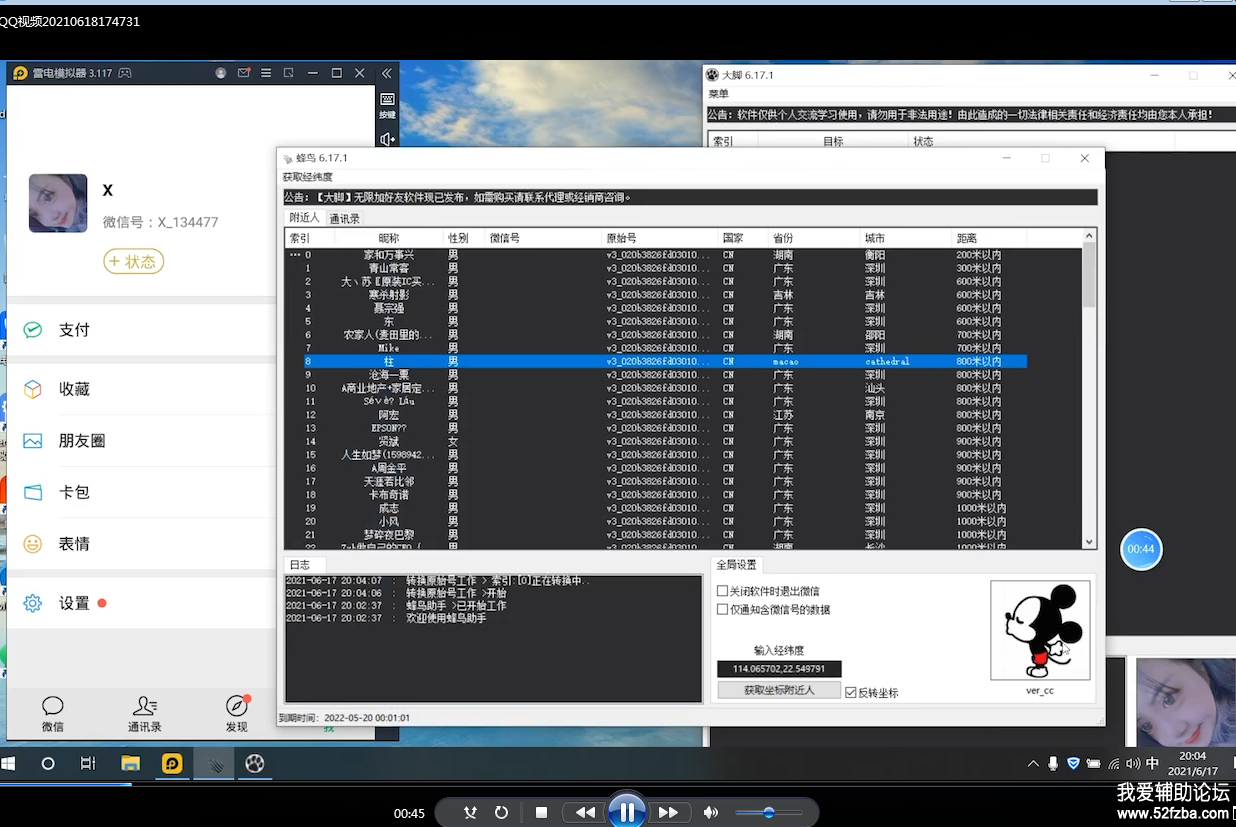The image size is (1236, 827).
Task: Mute the media player volume
Action: [x=710, y=813]
